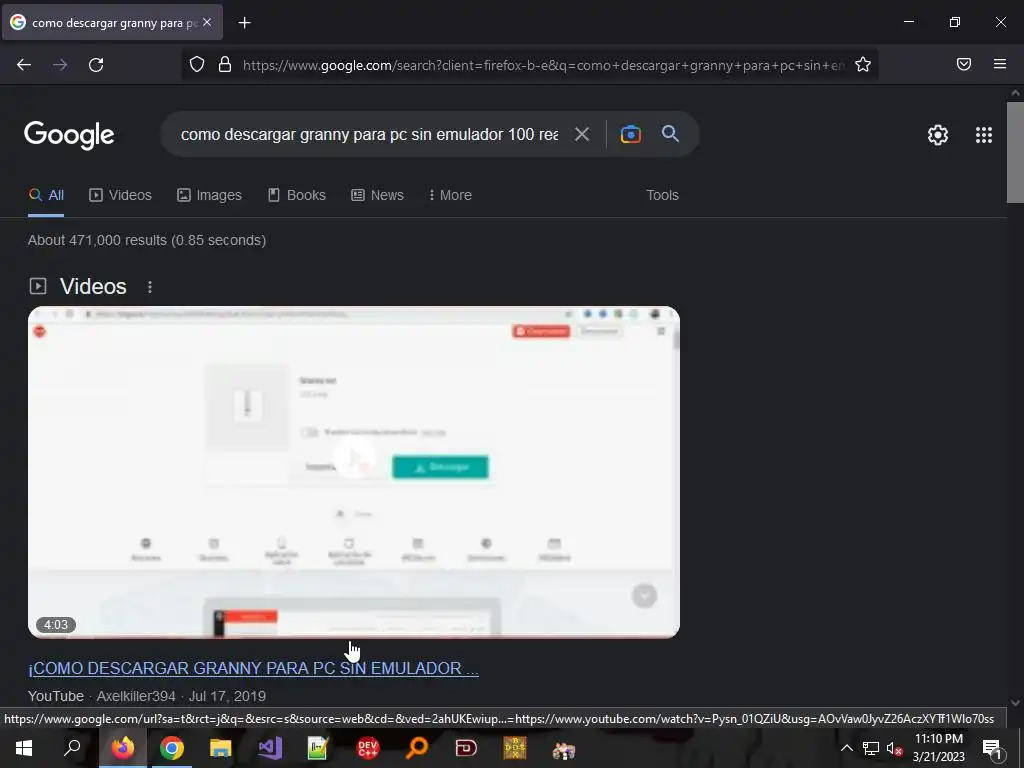Close the 'como descargar granny' tab

tap(207, 22)
